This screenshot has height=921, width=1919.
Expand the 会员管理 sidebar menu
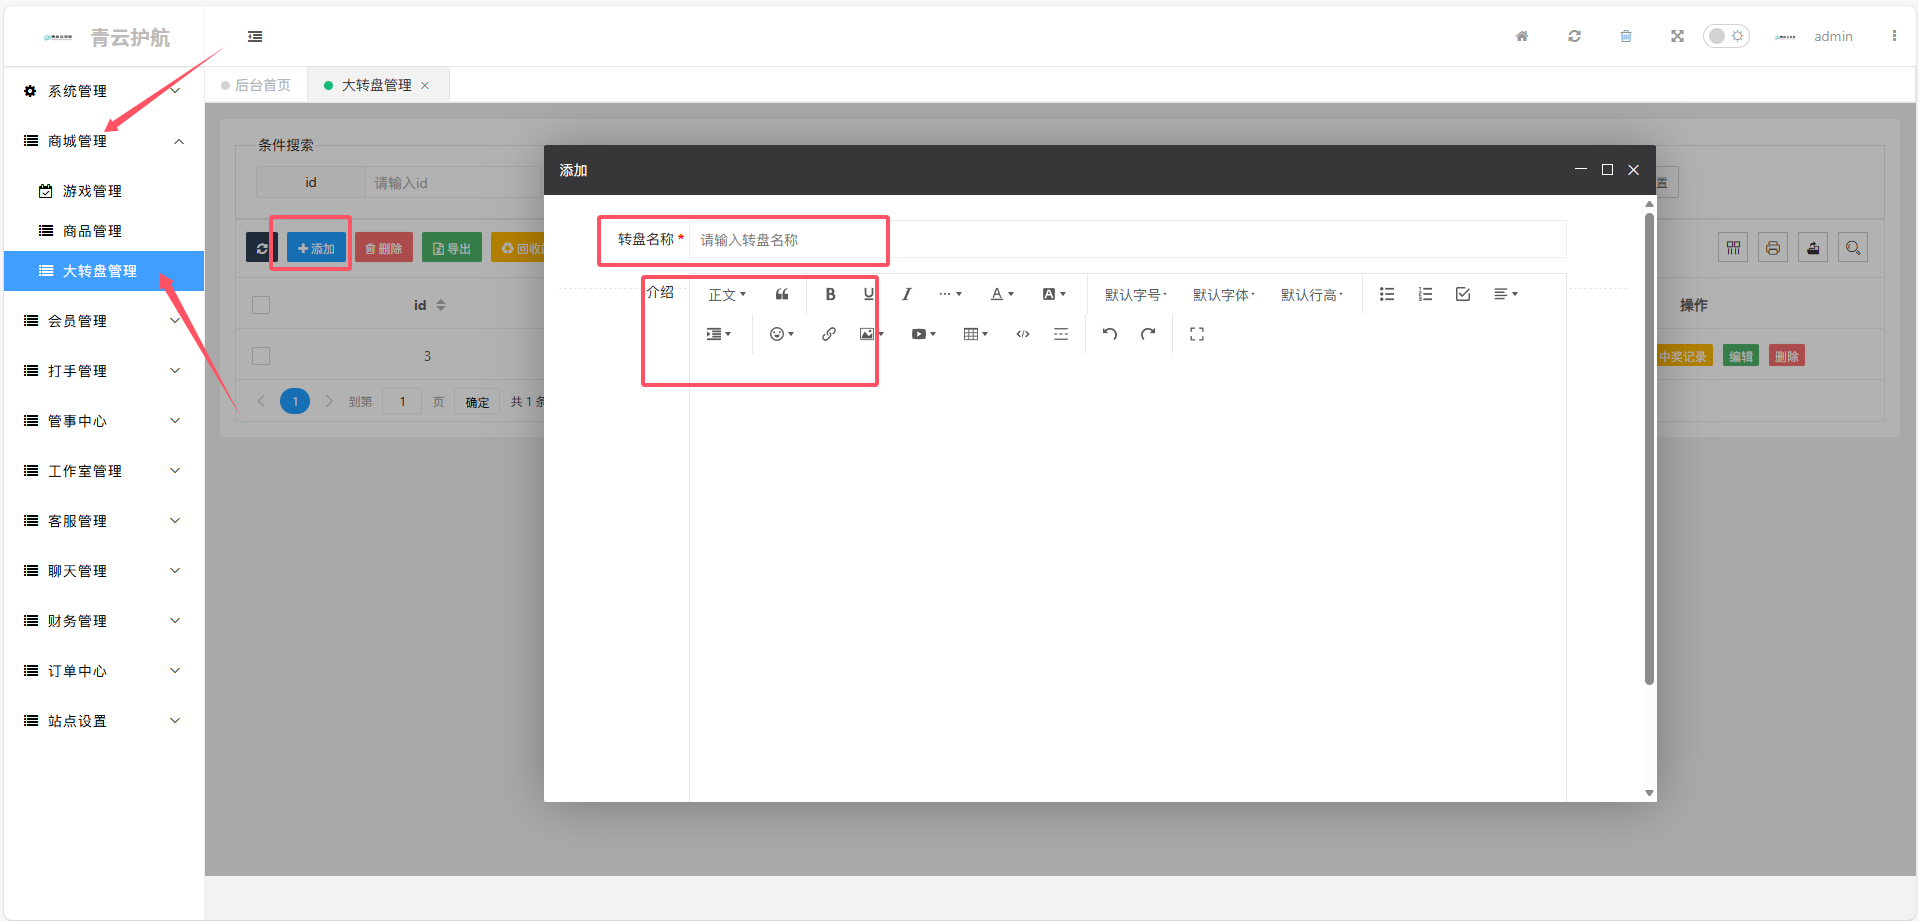102,321
